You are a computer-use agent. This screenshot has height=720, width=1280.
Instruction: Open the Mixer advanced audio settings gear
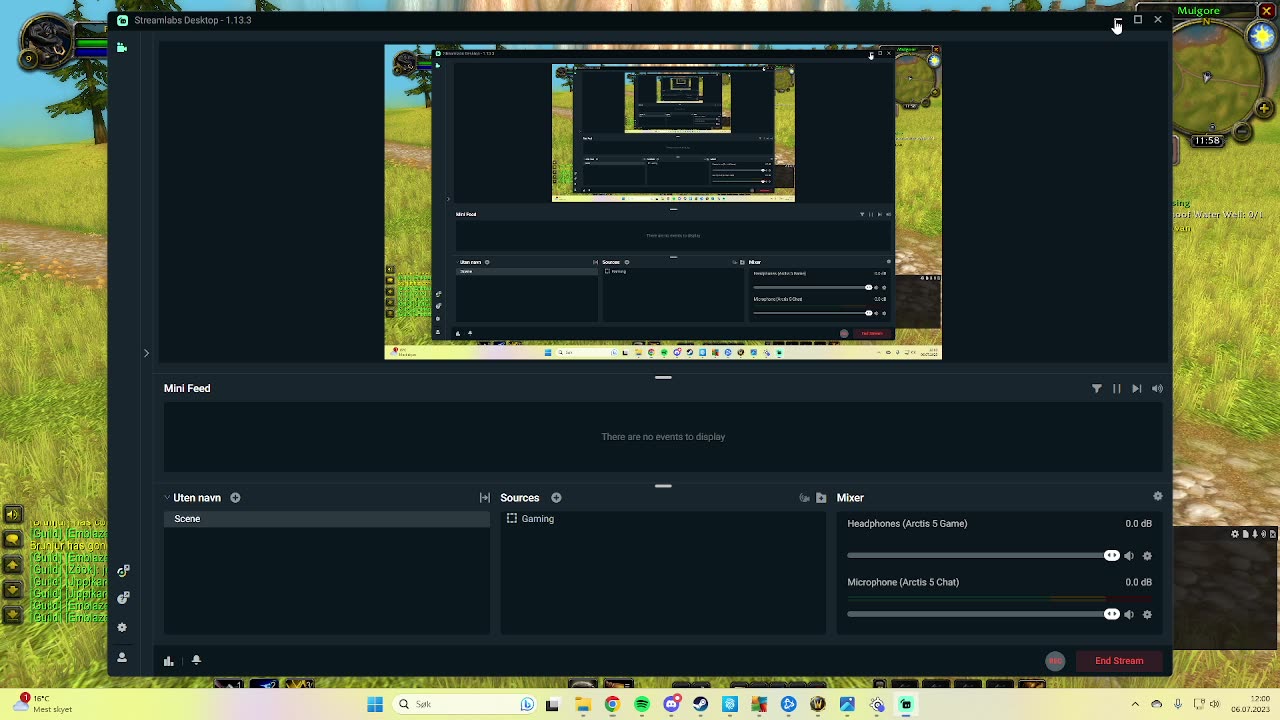(1158, 496)
